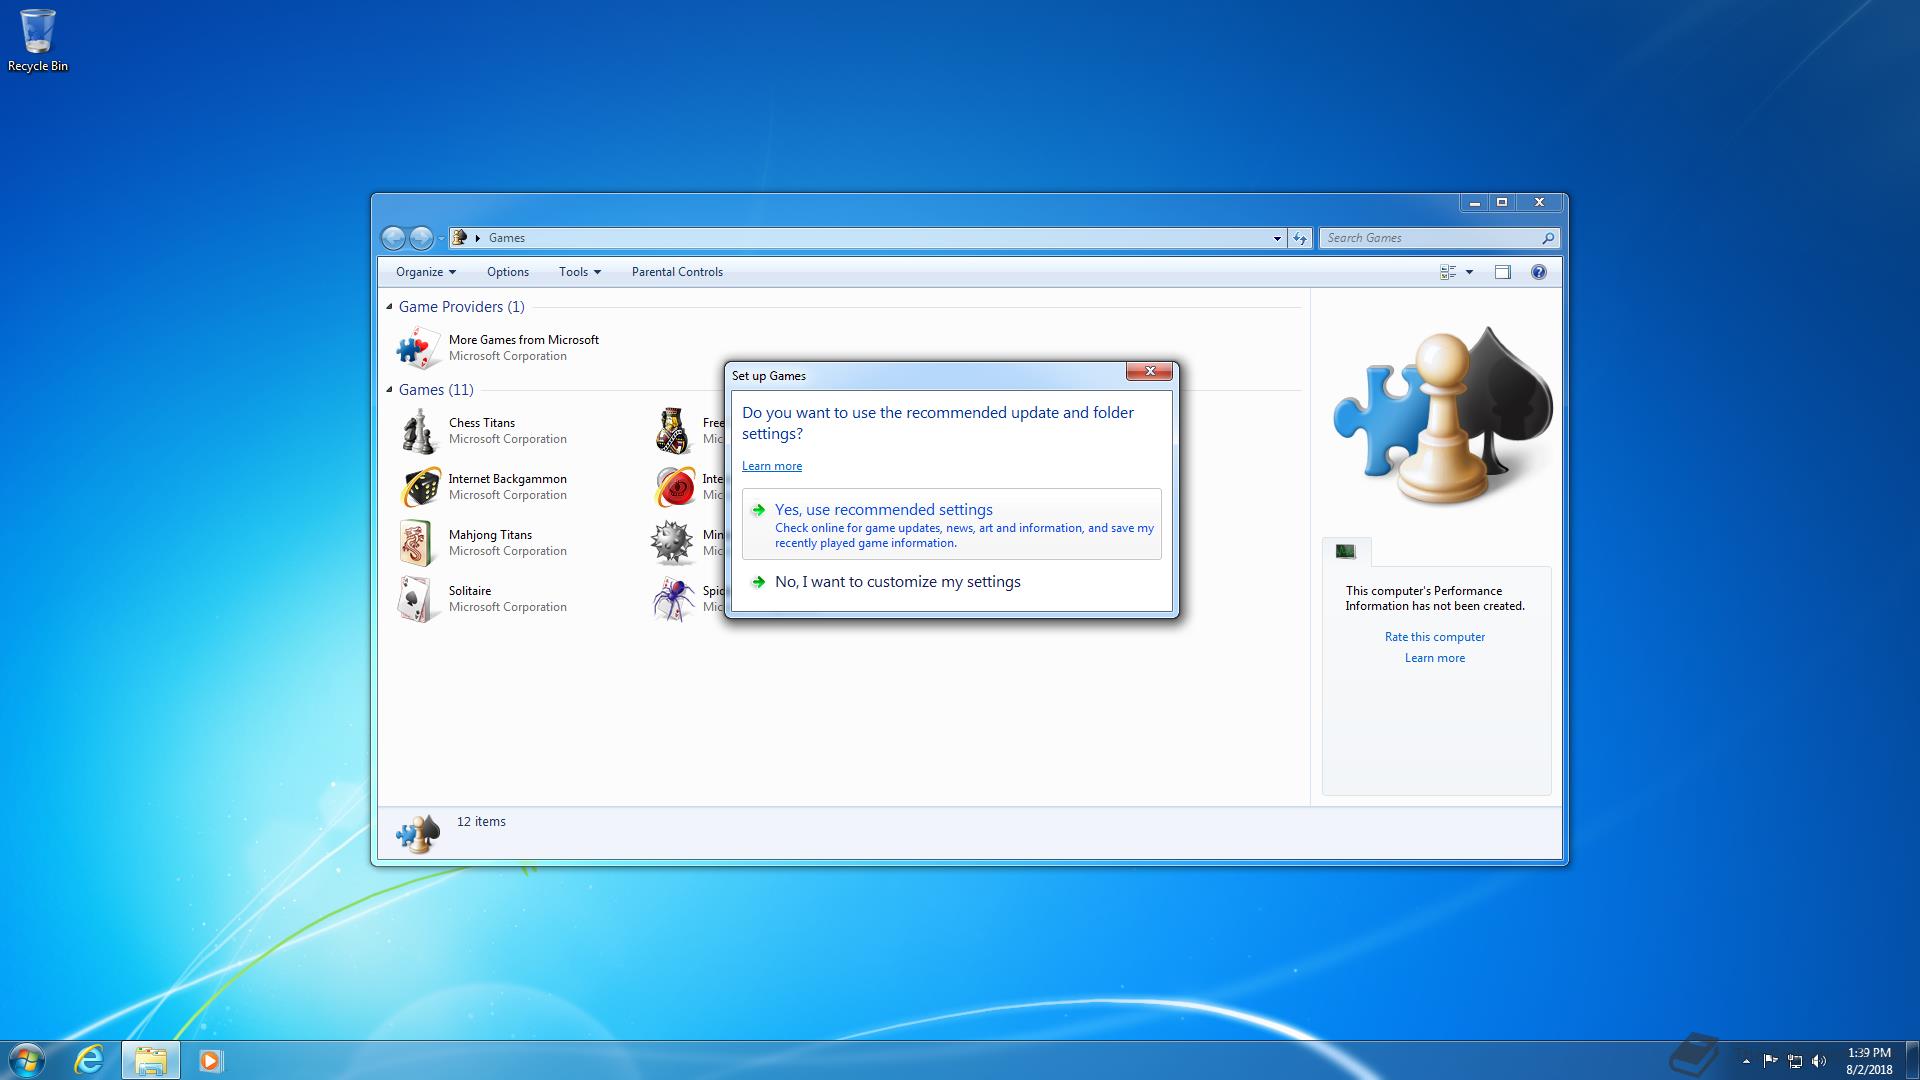Click the network tray icon
The image size is (1920, 1080).
[1795, 1061]
